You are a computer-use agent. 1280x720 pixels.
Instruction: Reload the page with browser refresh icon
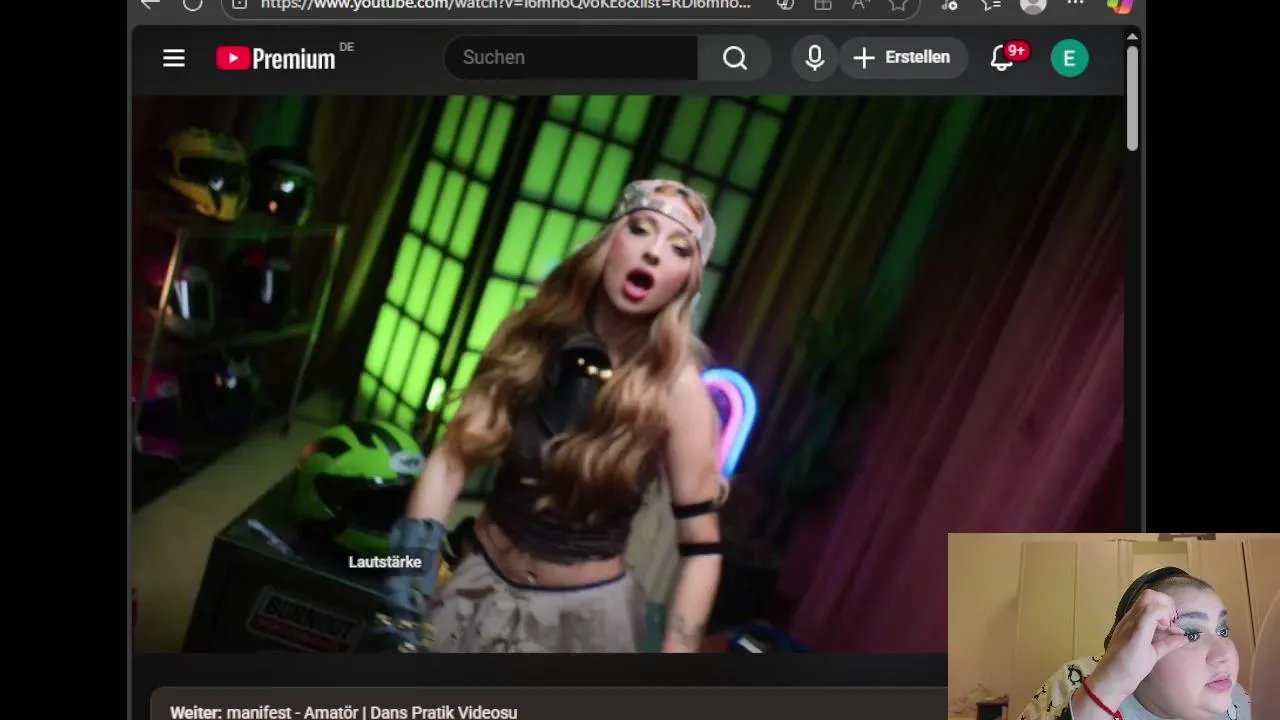[192, 5]
